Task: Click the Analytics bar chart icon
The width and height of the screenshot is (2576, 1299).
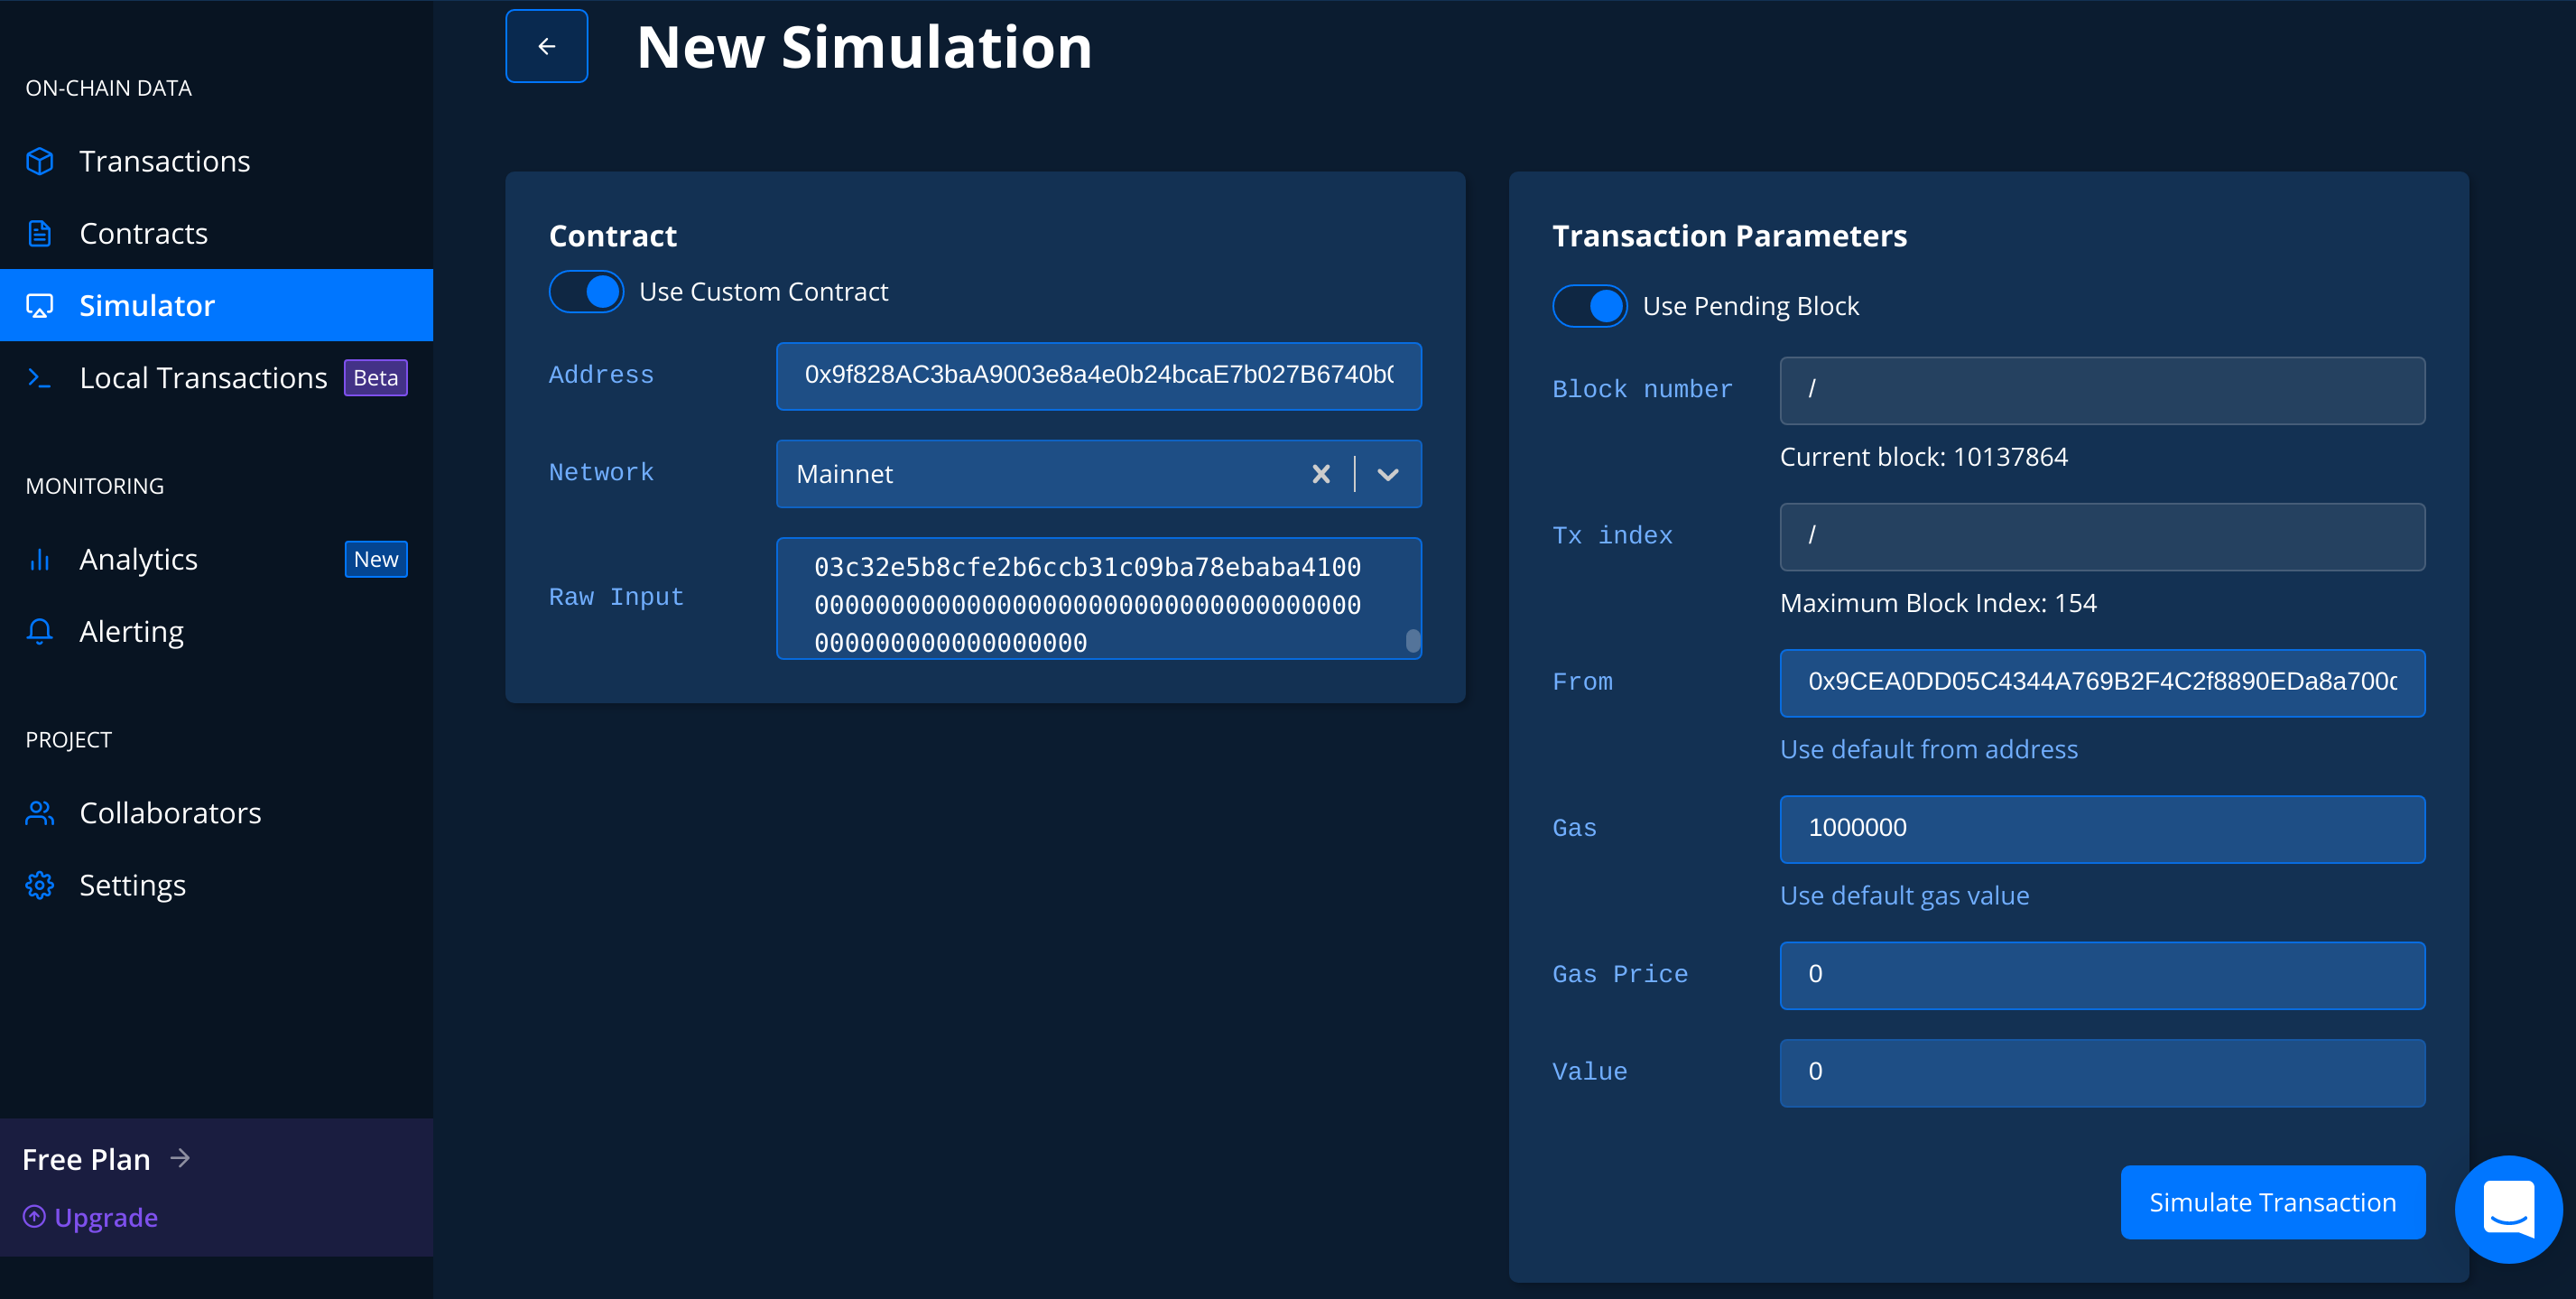Action: click(x=40, y=559)
